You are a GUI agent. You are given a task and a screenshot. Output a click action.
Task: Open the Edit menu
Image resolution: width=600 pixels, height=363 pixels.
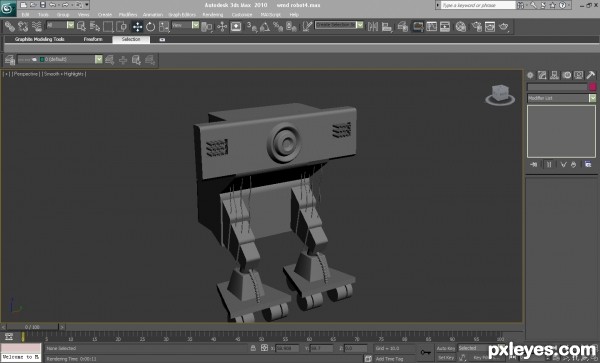point(25,15)
